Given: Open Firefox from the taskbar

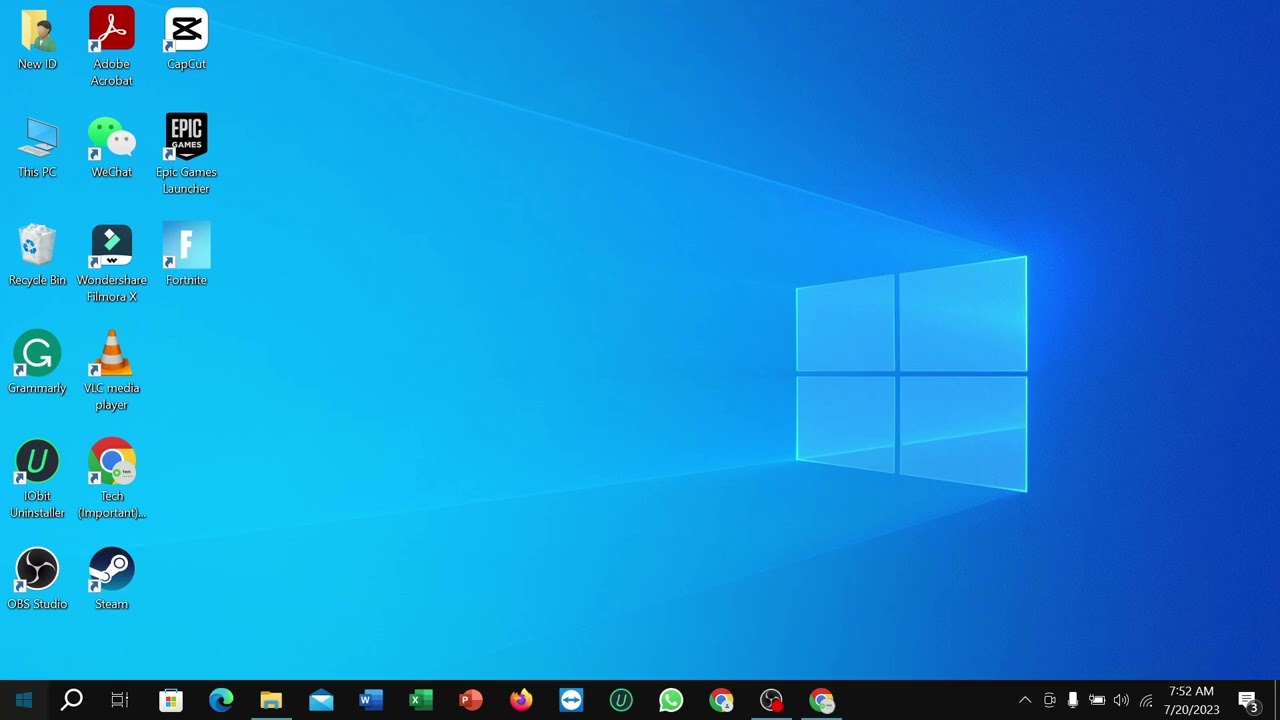Looking at the screenshot, I should click(521, 700).
